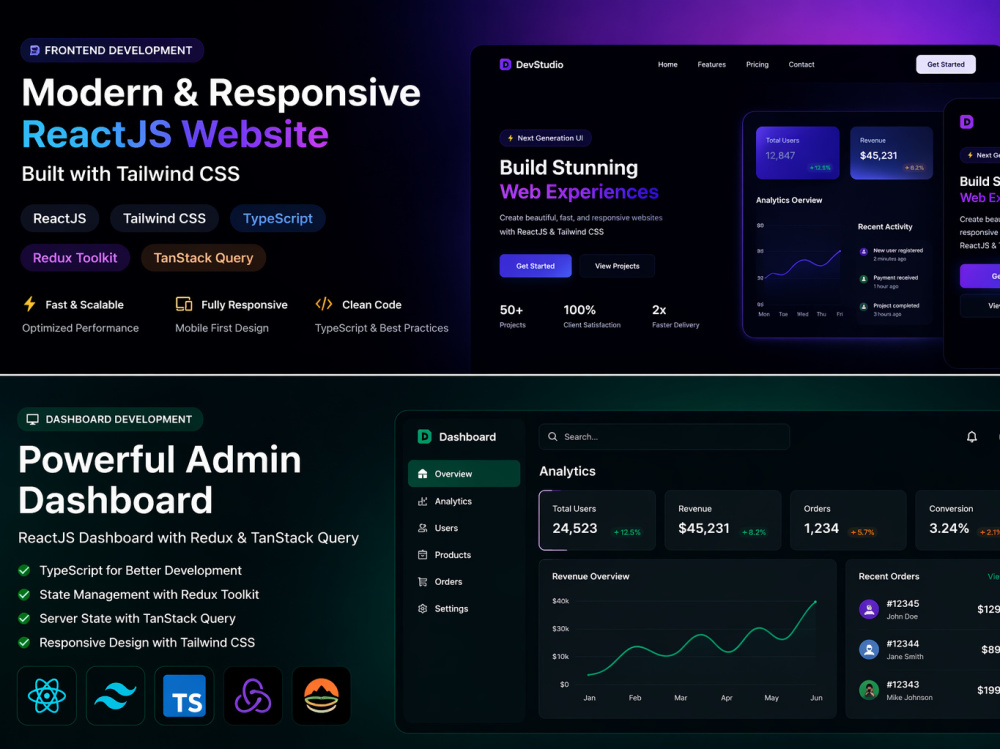The width and height of the screenshot is (1000, 749).
Task: Click the monitor icon in Dashboard Development badge
Action: pyautogui.click(x=33, y=419)
